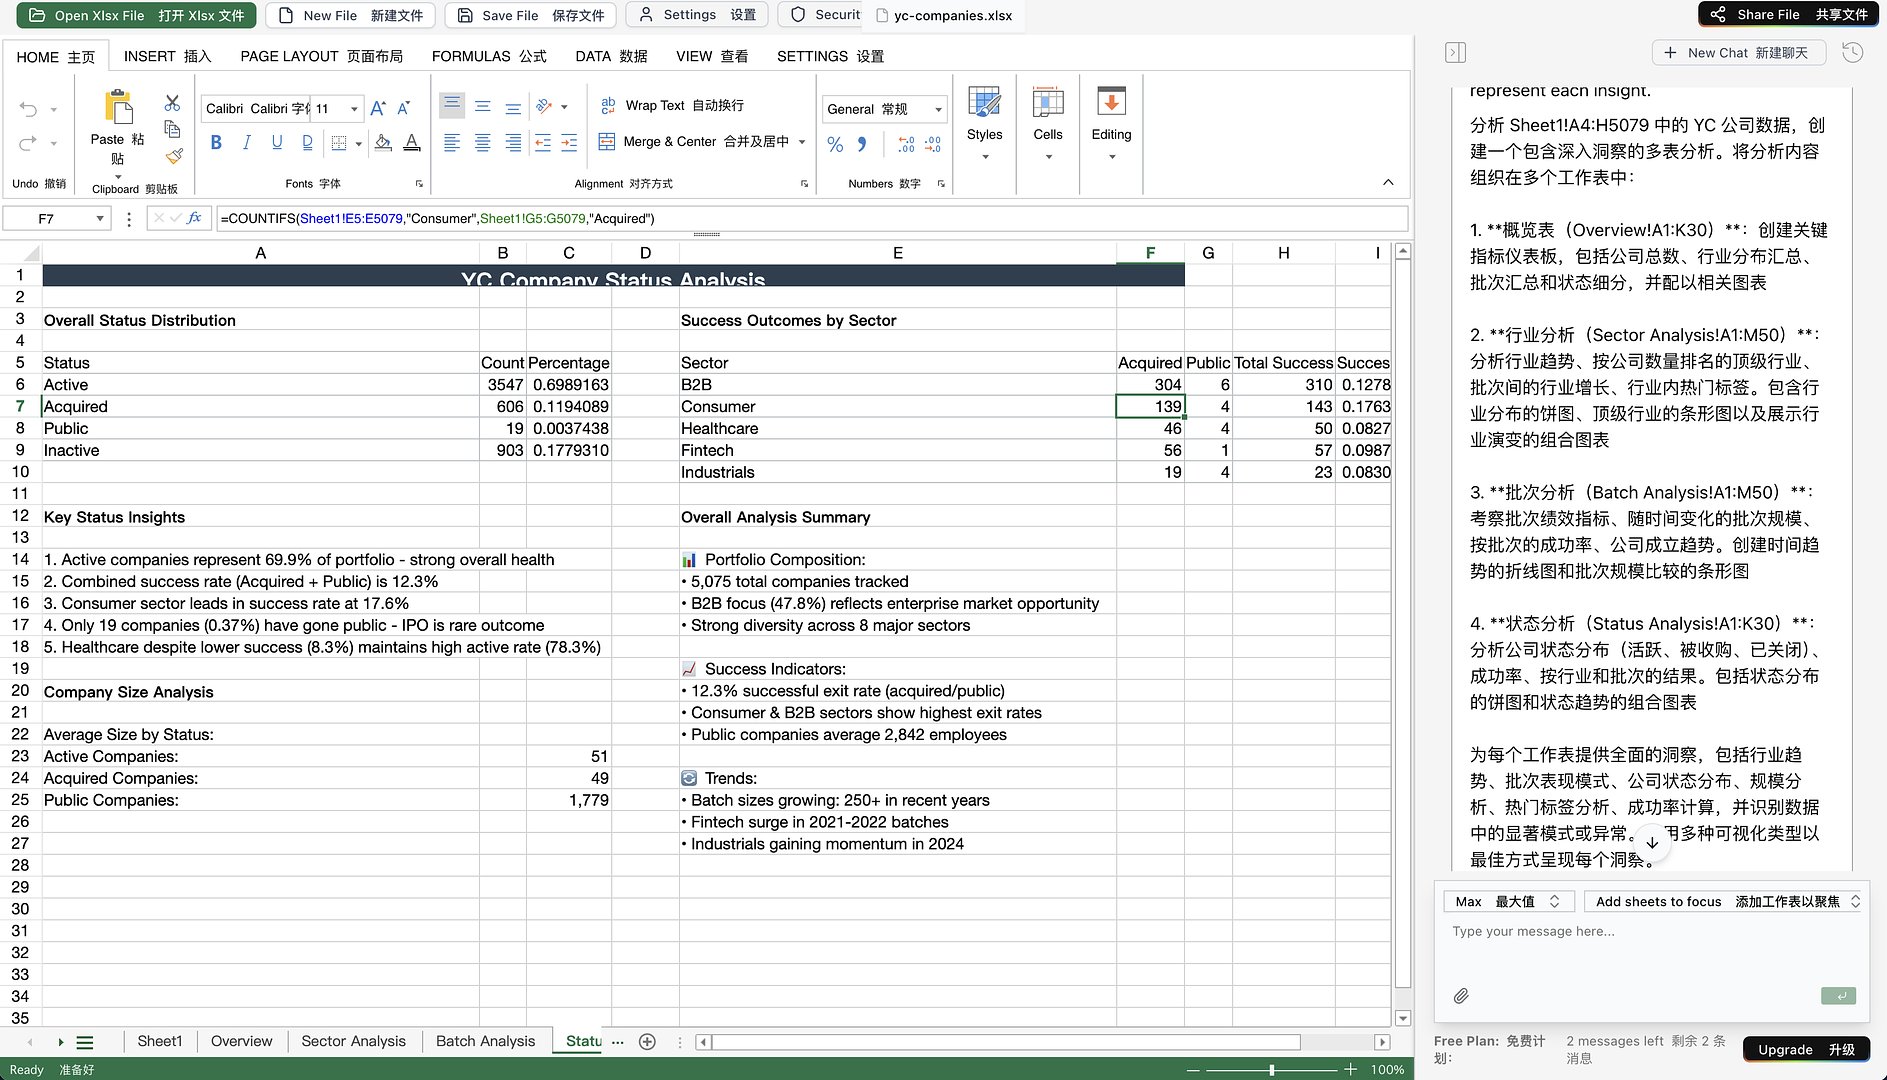
Task: Click the Increase Font Size icon
Action: (377, 109)
